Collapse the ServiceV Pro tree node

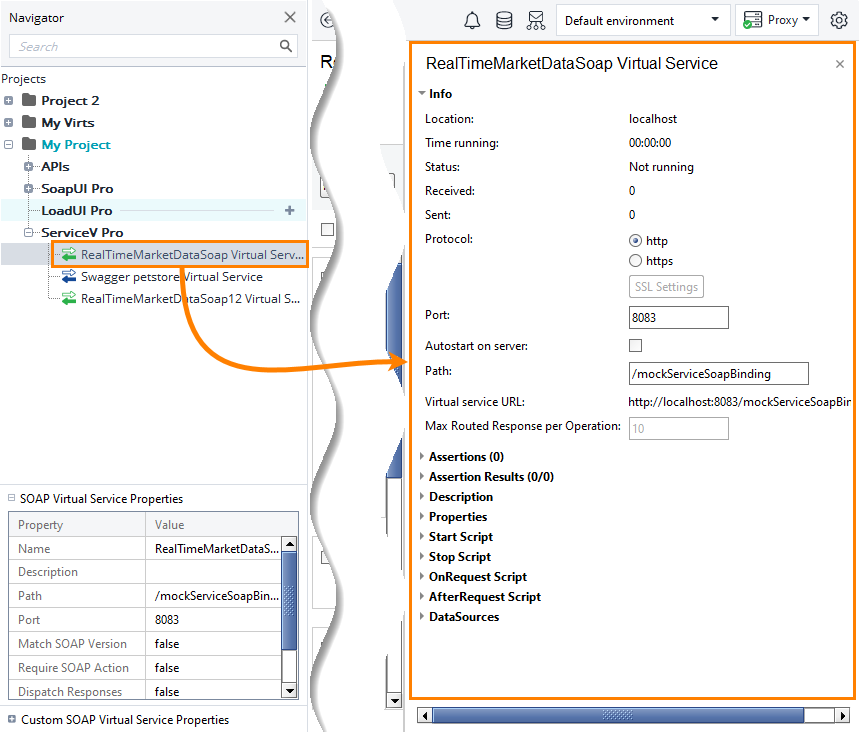(x=28, y=232)
